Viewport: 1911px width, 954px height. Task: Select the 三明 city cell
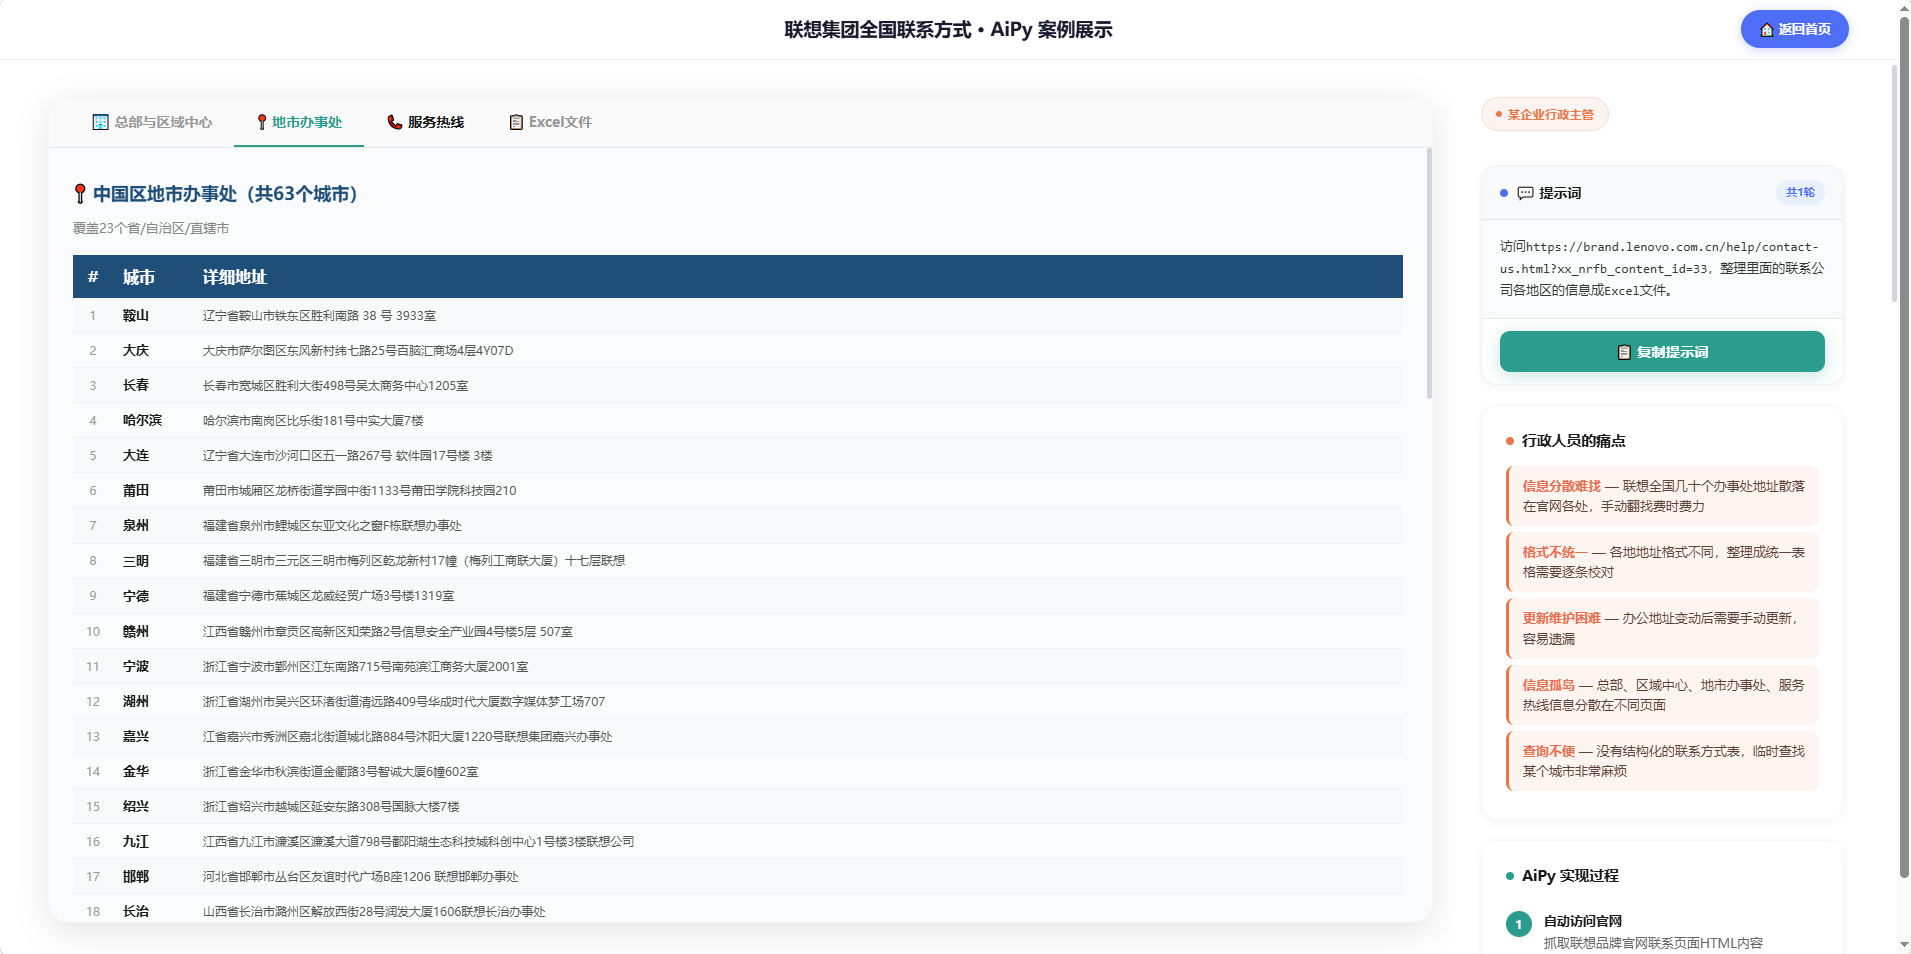point(136,561)
